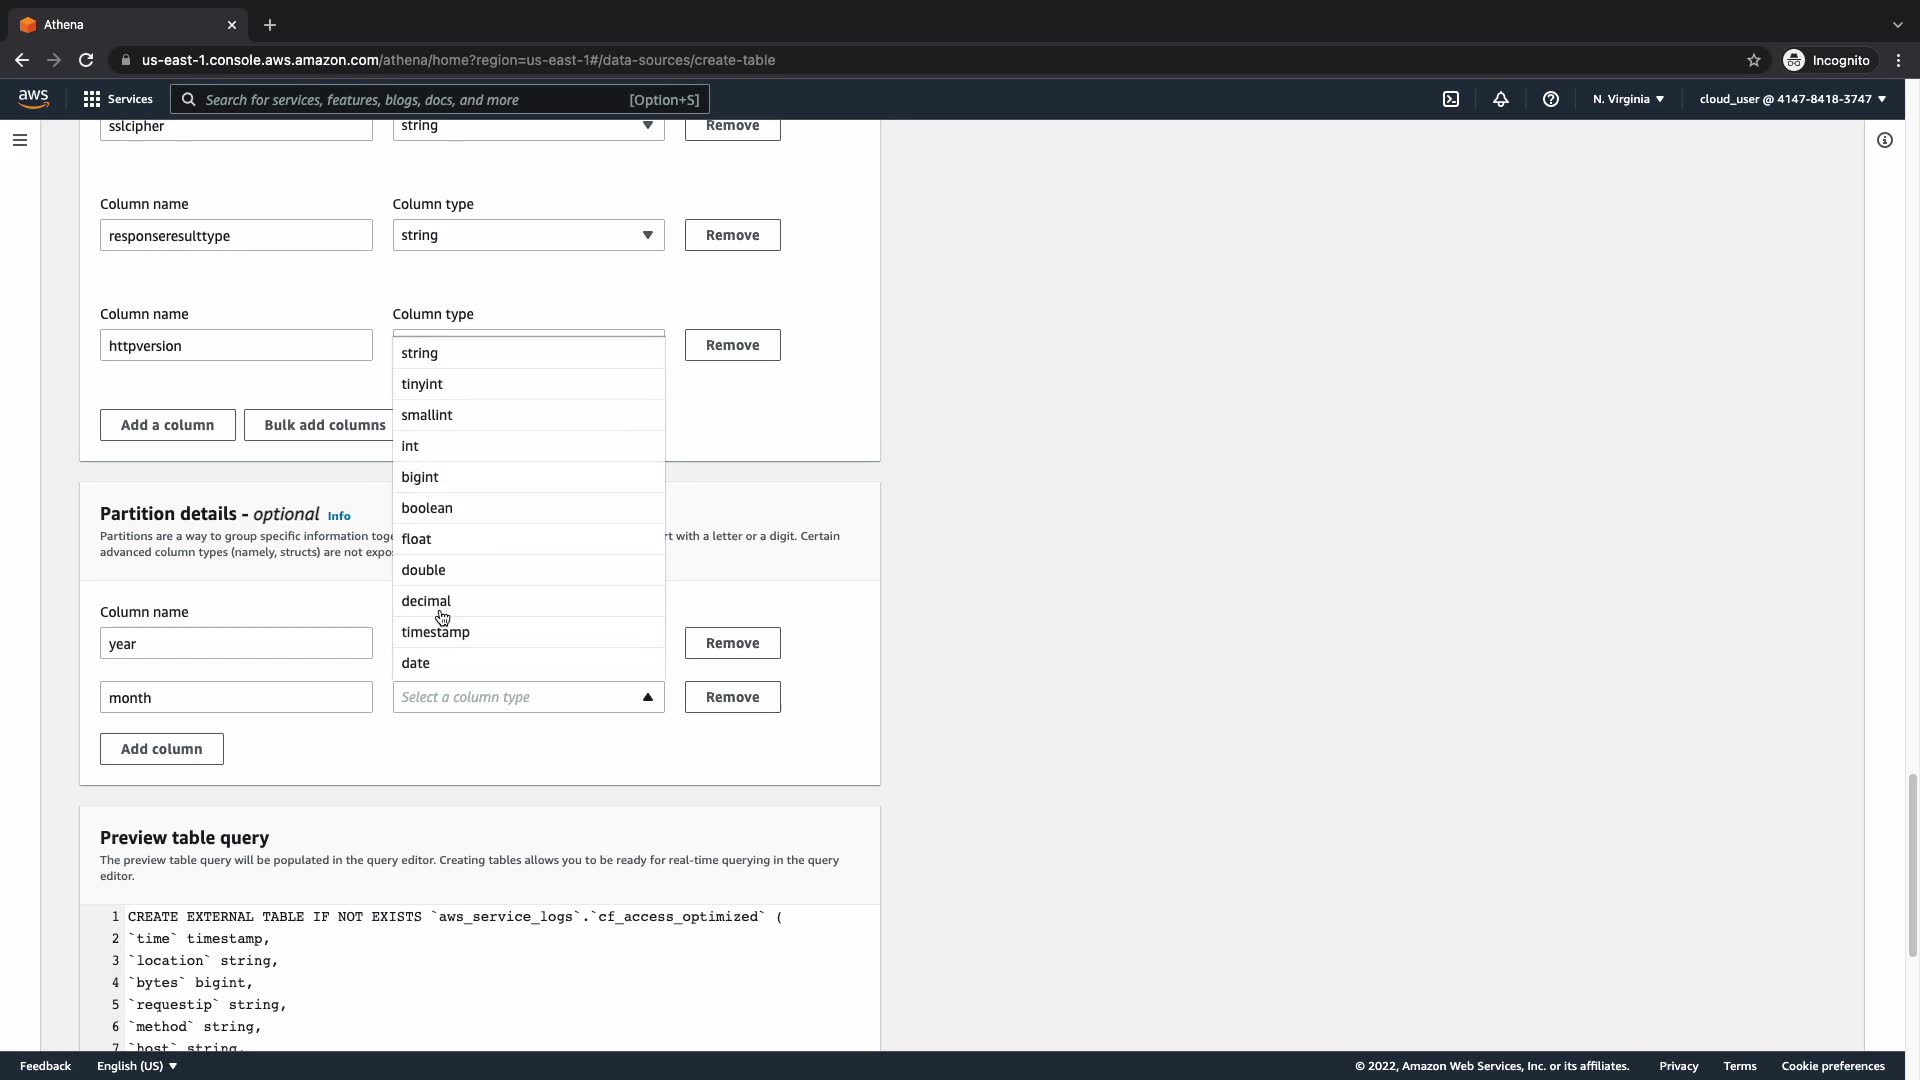The width and height of the screenshot is (1920, 1080).
Task: Remove the httpversion column
Action: pyautogui.click(x=732, y=345)
